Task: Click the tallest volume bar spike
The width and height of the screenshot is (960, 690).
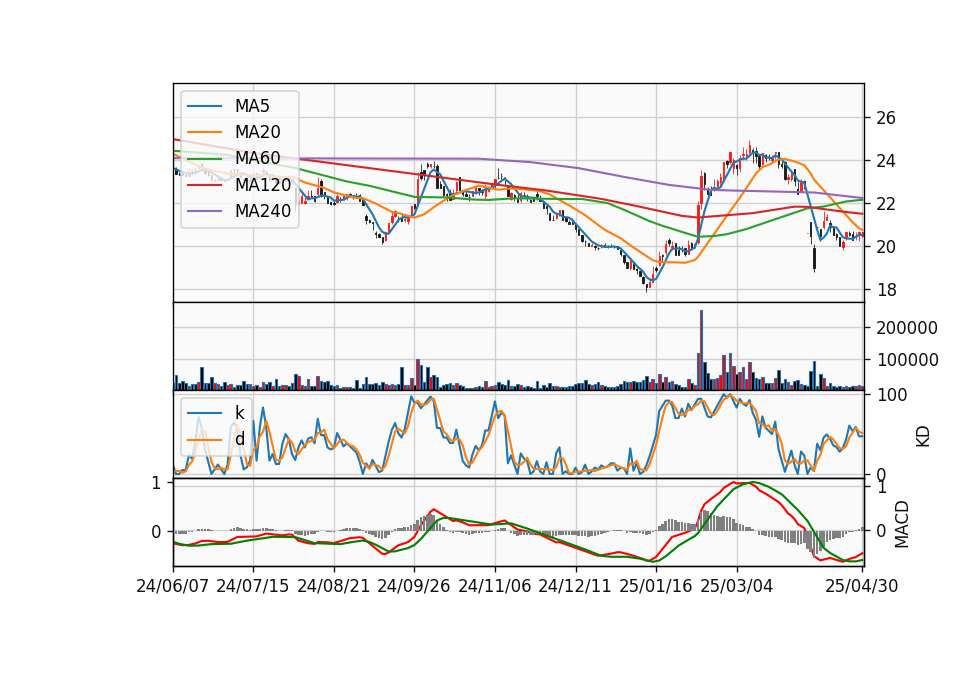Action: point(702,350)
